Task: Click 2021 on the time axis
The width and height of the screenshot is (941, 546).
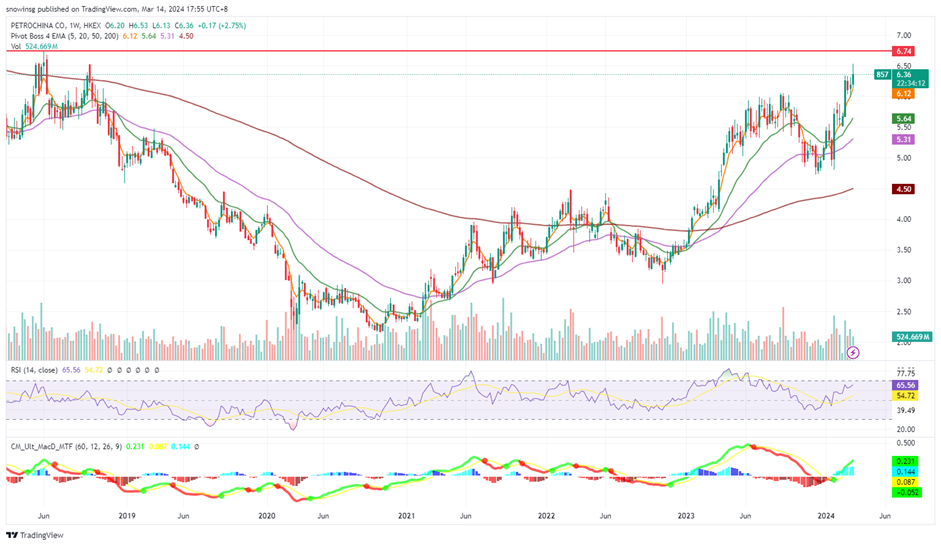Action: [406, 516]
